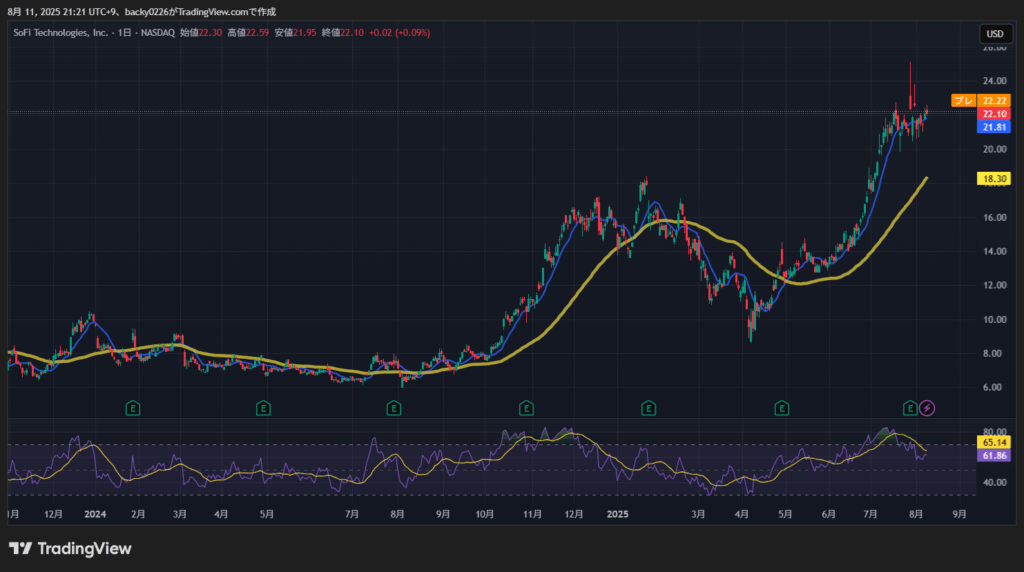Click the purple lightning bolt event icon
This screenshot has width=1024, height=572.
click(x=927, y=409)
